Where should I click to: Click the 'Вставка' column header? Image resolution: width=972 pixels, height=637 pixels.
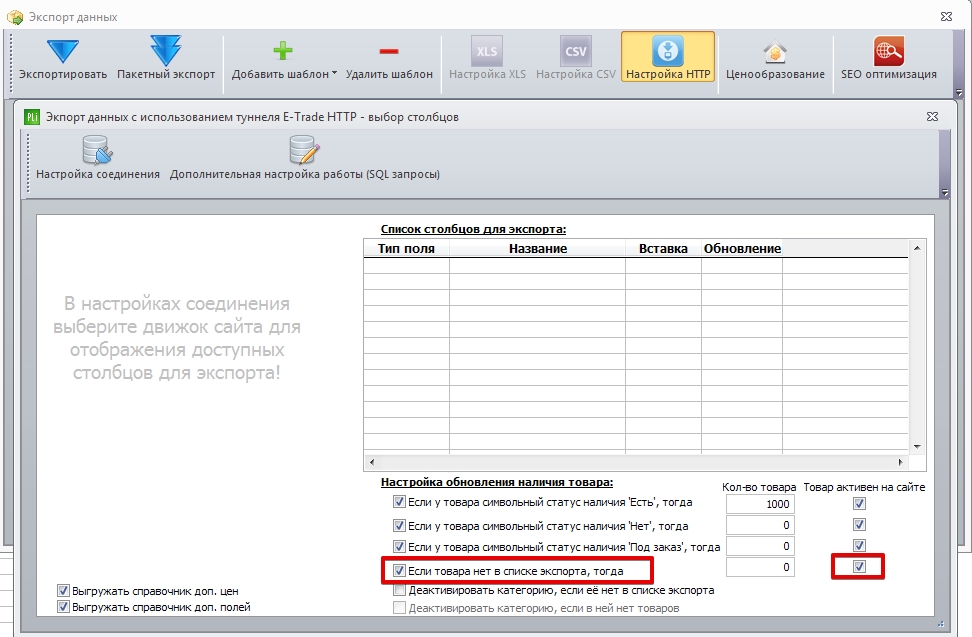(663, 248)
